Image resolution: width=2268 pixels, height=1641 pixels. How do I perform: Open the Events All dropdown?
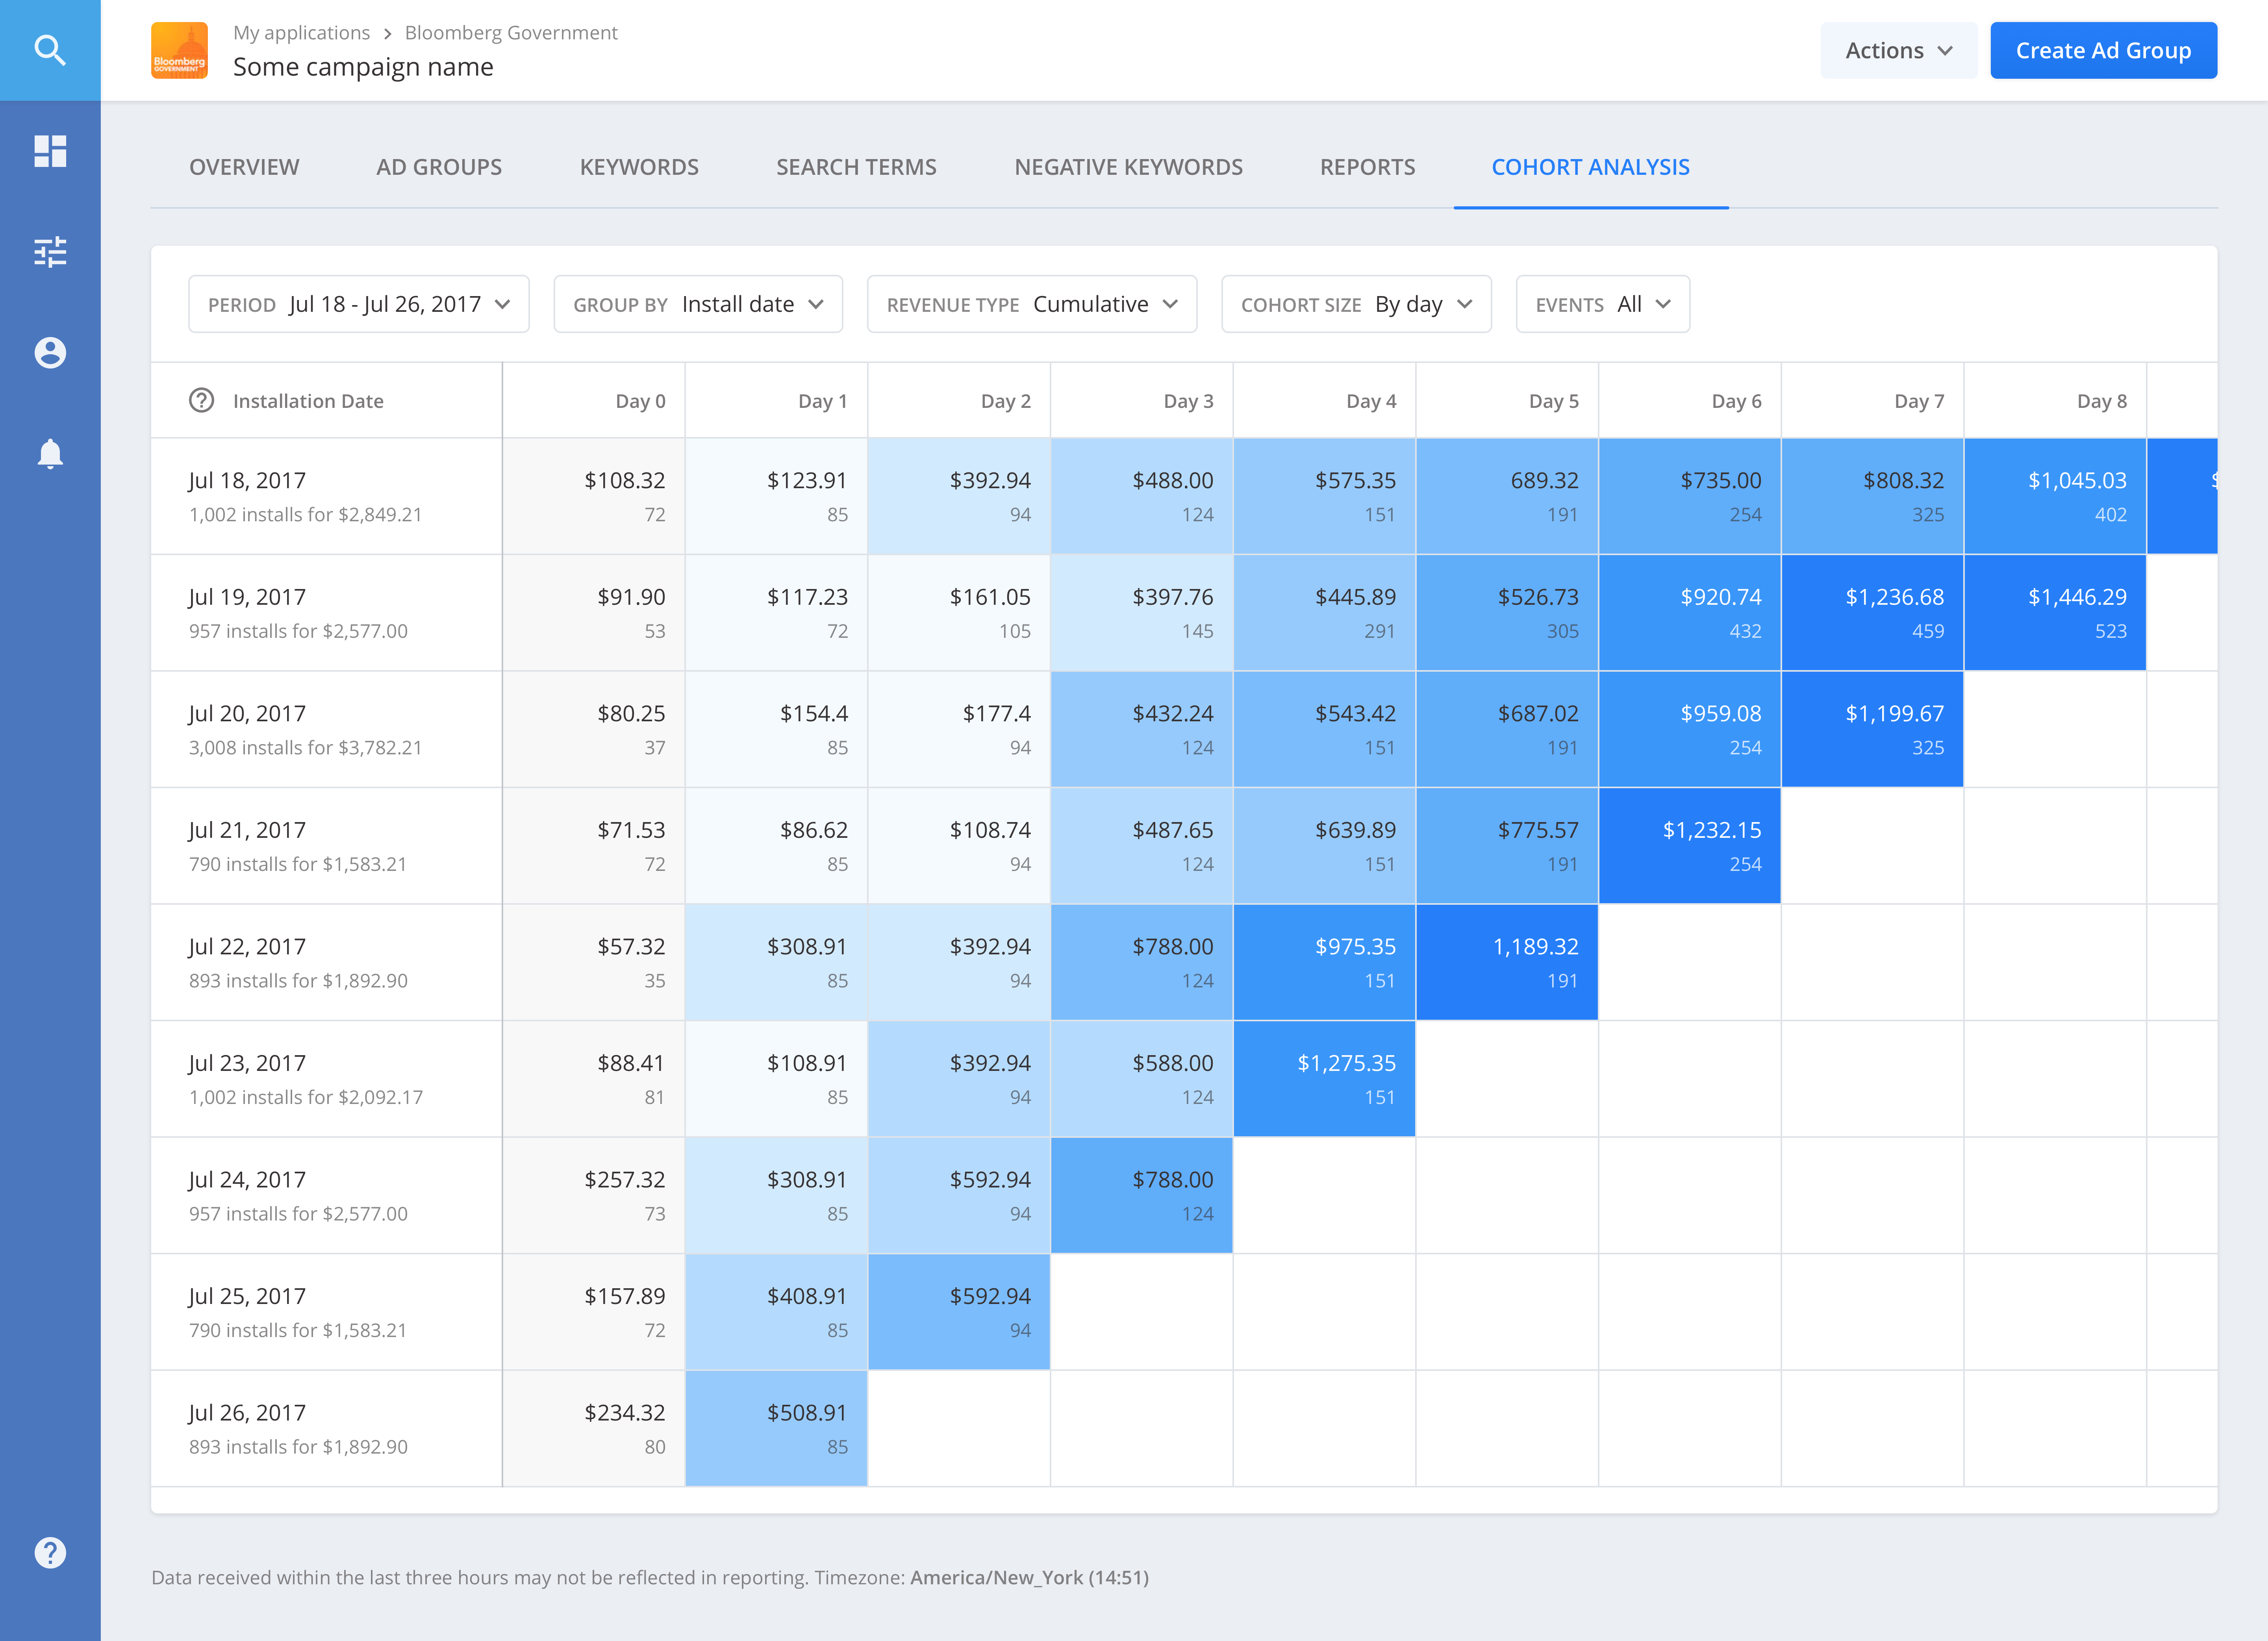pyautogui.click(x=1603, y=304)
